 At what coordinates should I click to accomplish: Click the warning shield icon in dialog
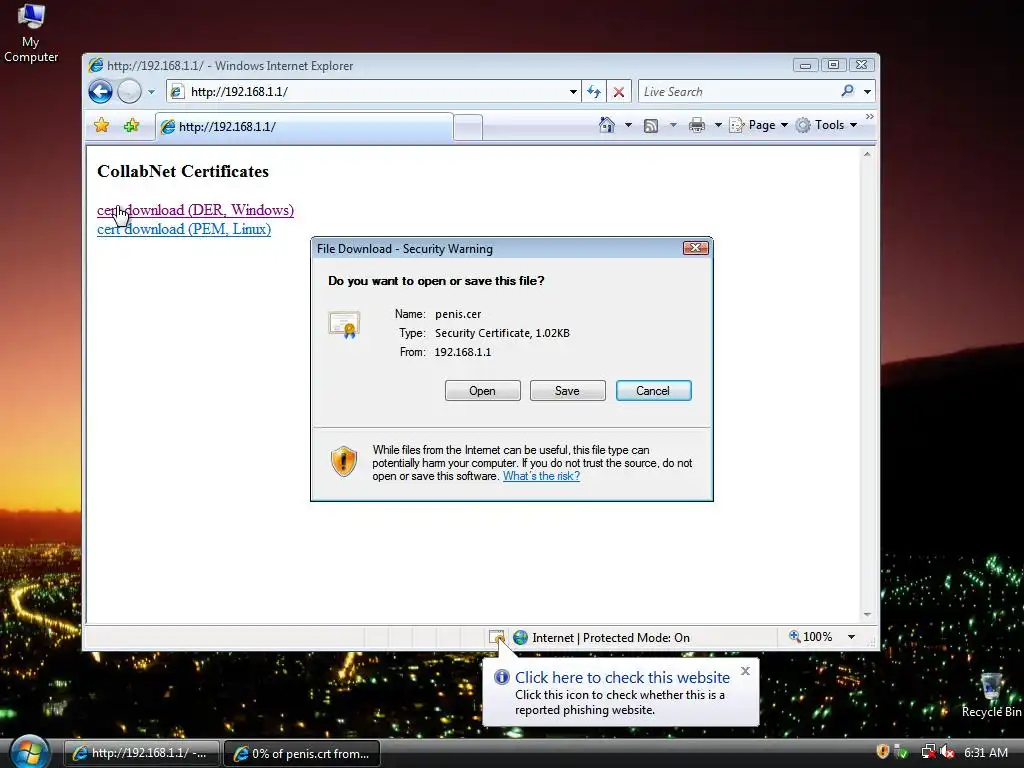[x=344, y=462]
